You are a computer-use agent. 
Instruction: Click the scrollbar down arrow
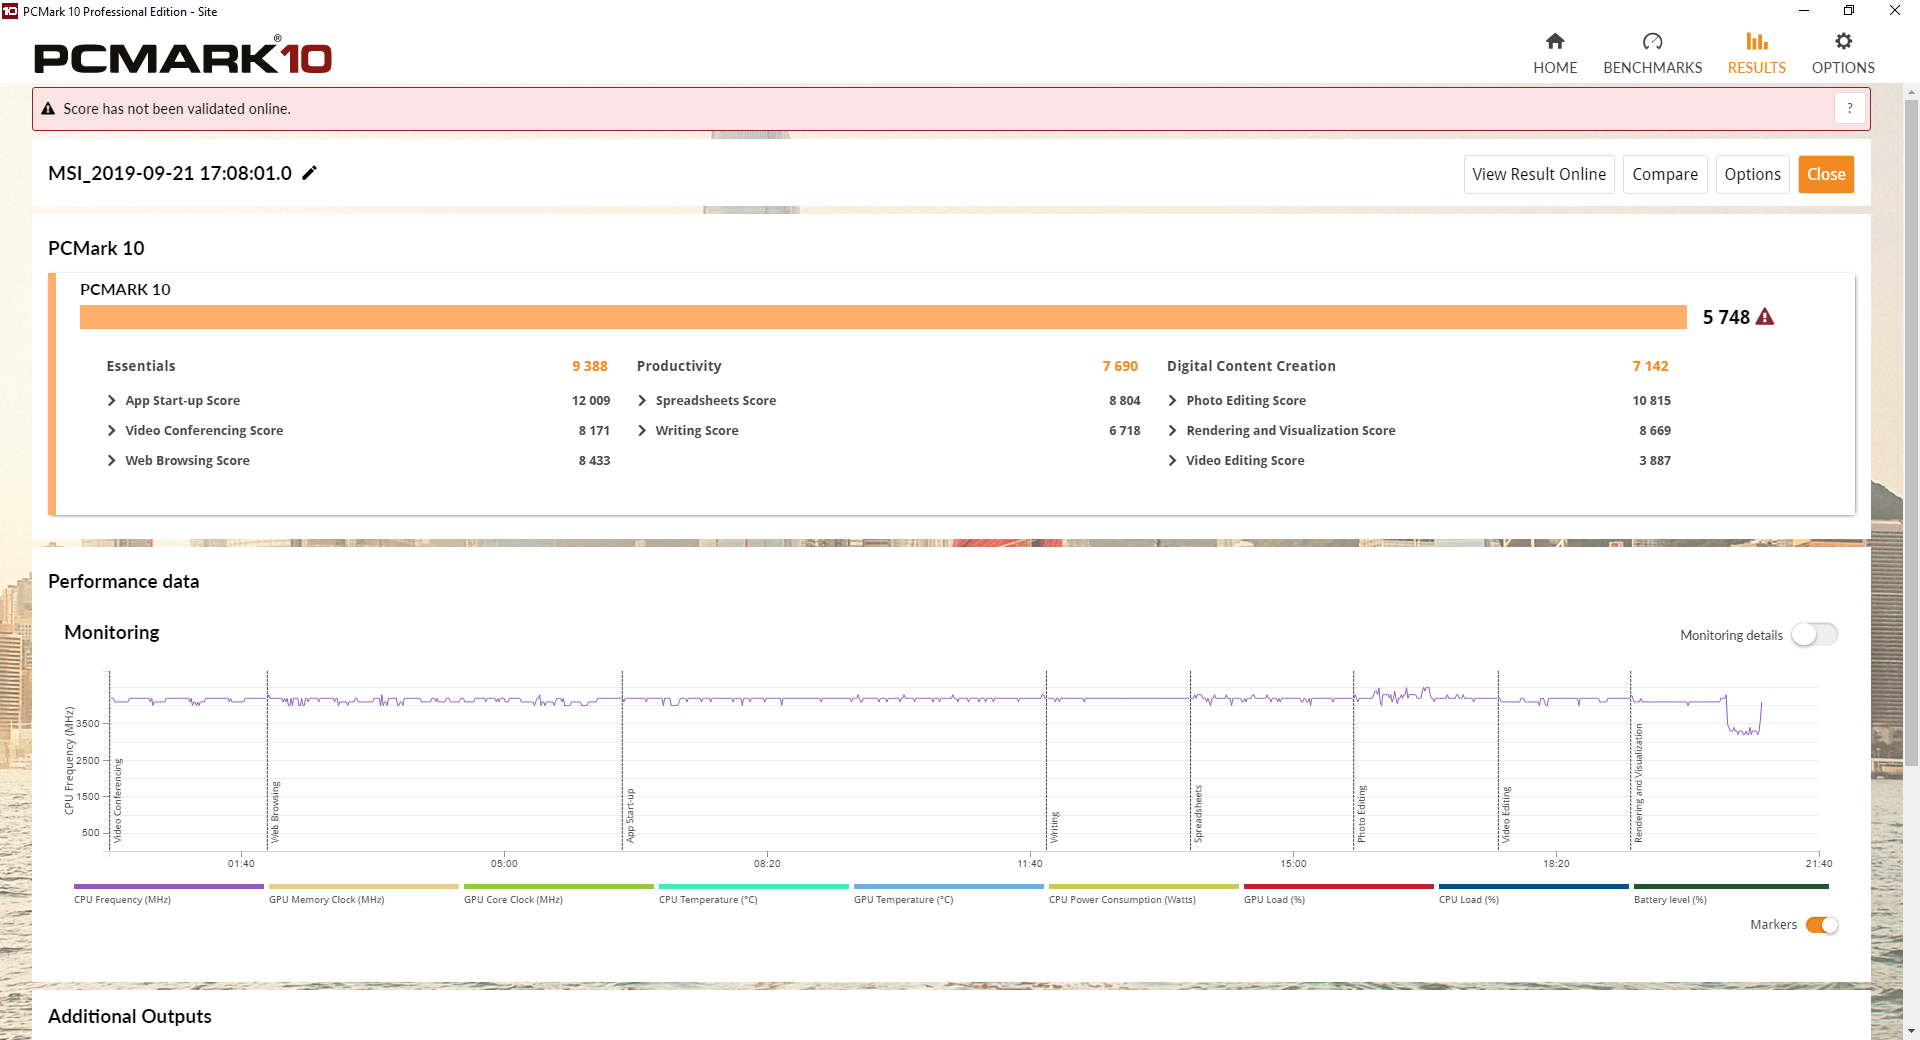point(1911,1030)
